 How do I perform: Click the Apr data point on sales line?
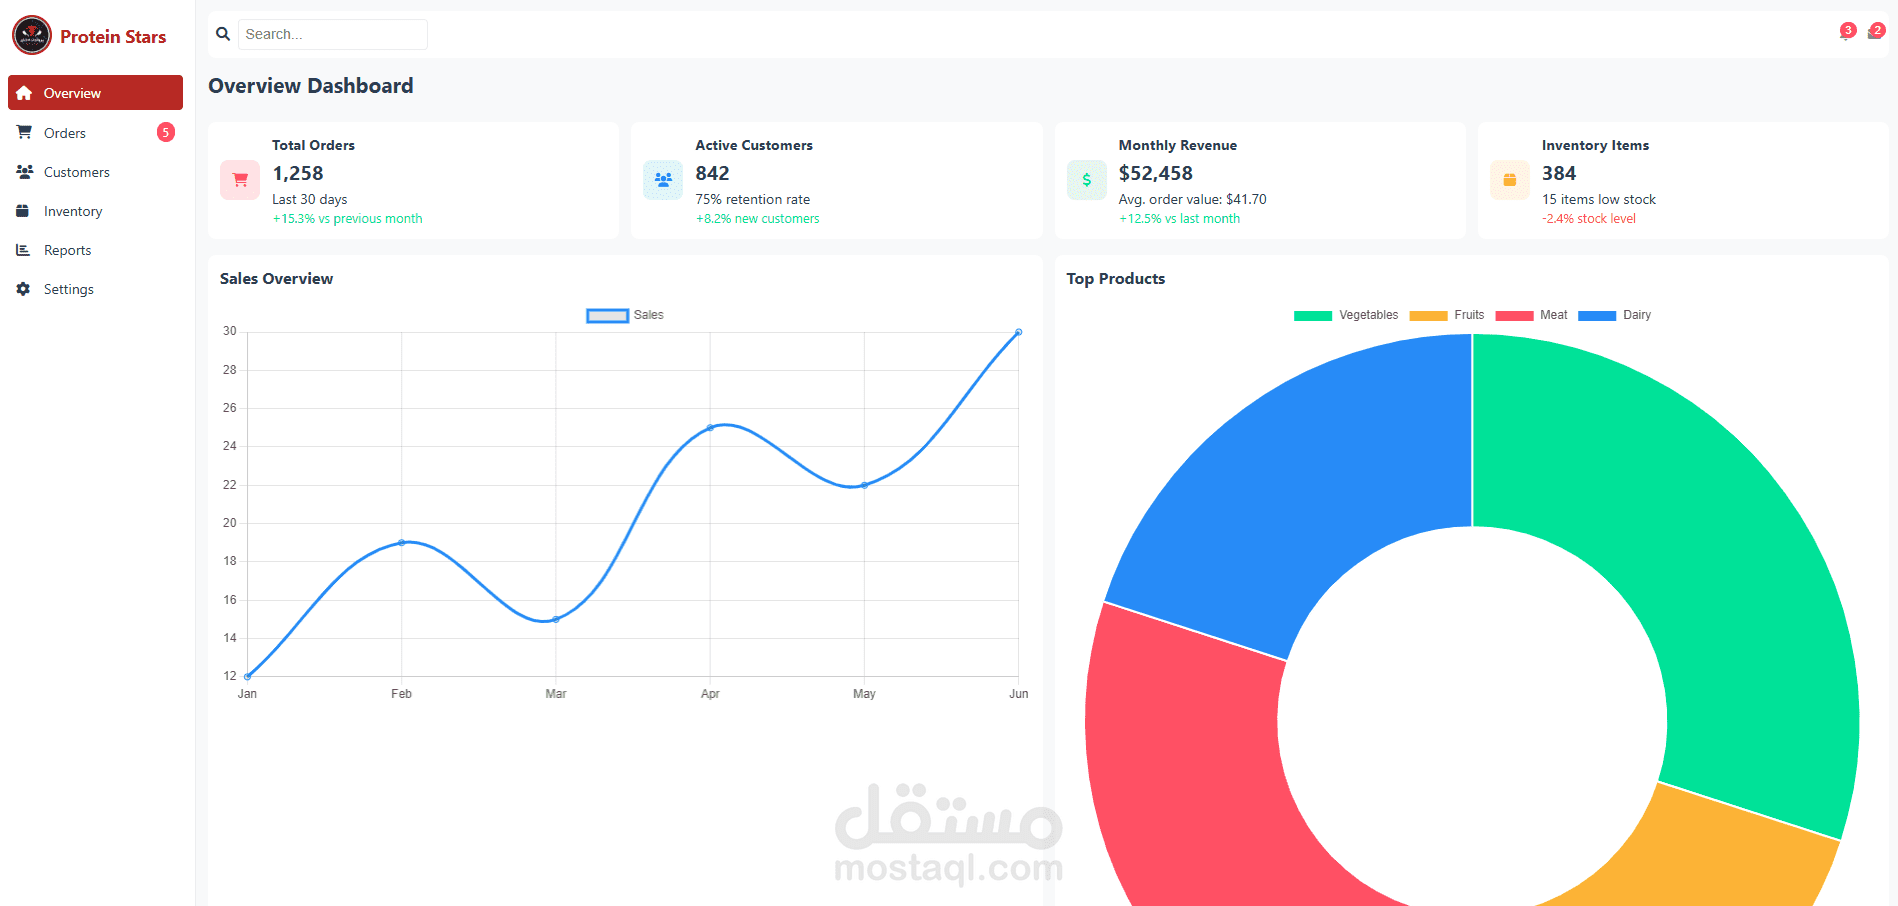tap(710, 427)
